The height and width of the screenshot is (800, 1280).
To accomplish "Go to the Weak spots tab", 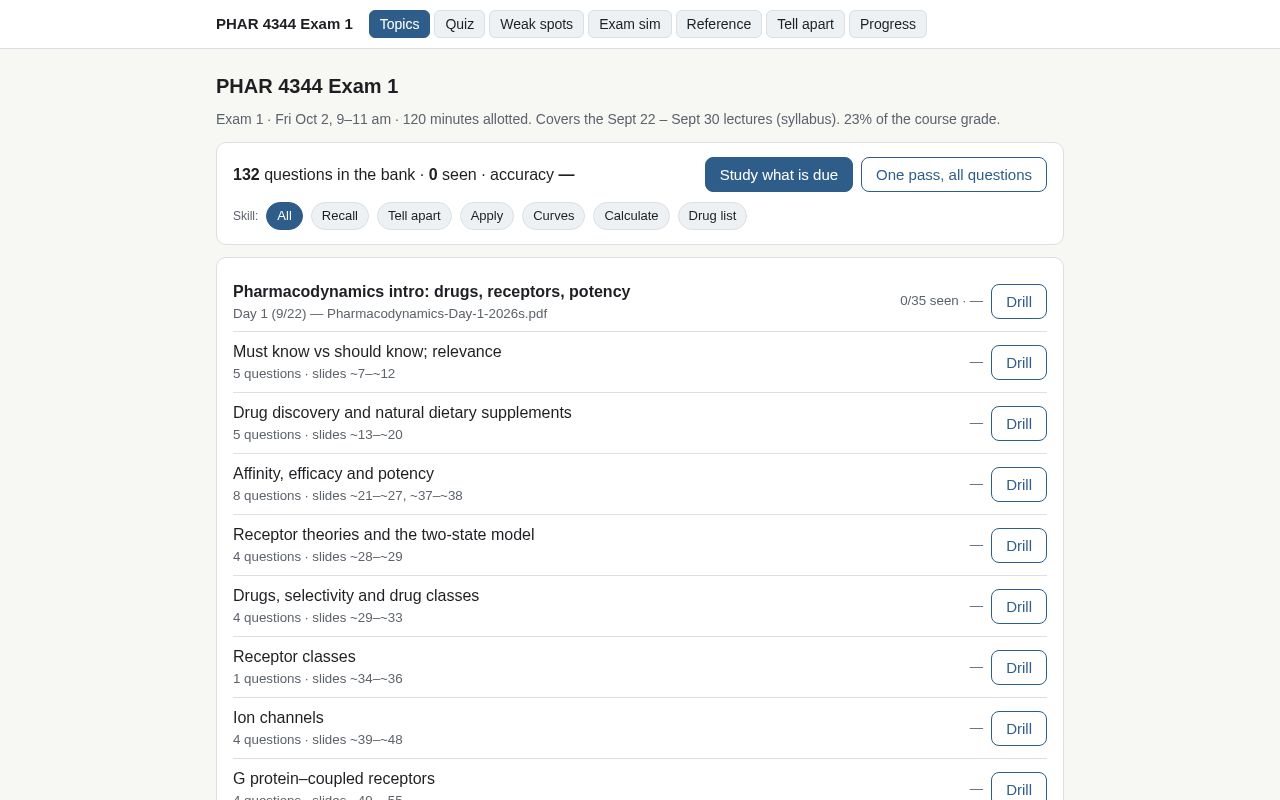I will click(x=536, y=24).
